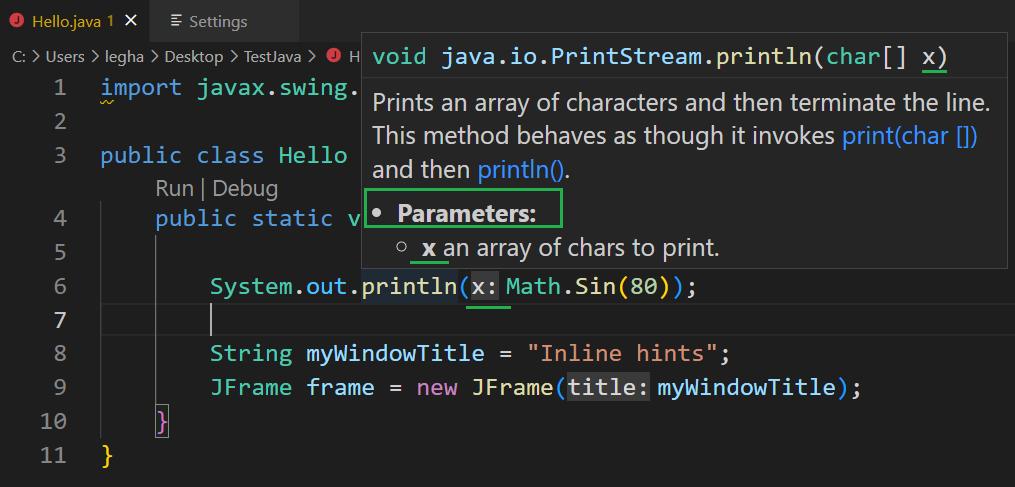Select the Desktop breadcrumb segment

tap(194, 57)
